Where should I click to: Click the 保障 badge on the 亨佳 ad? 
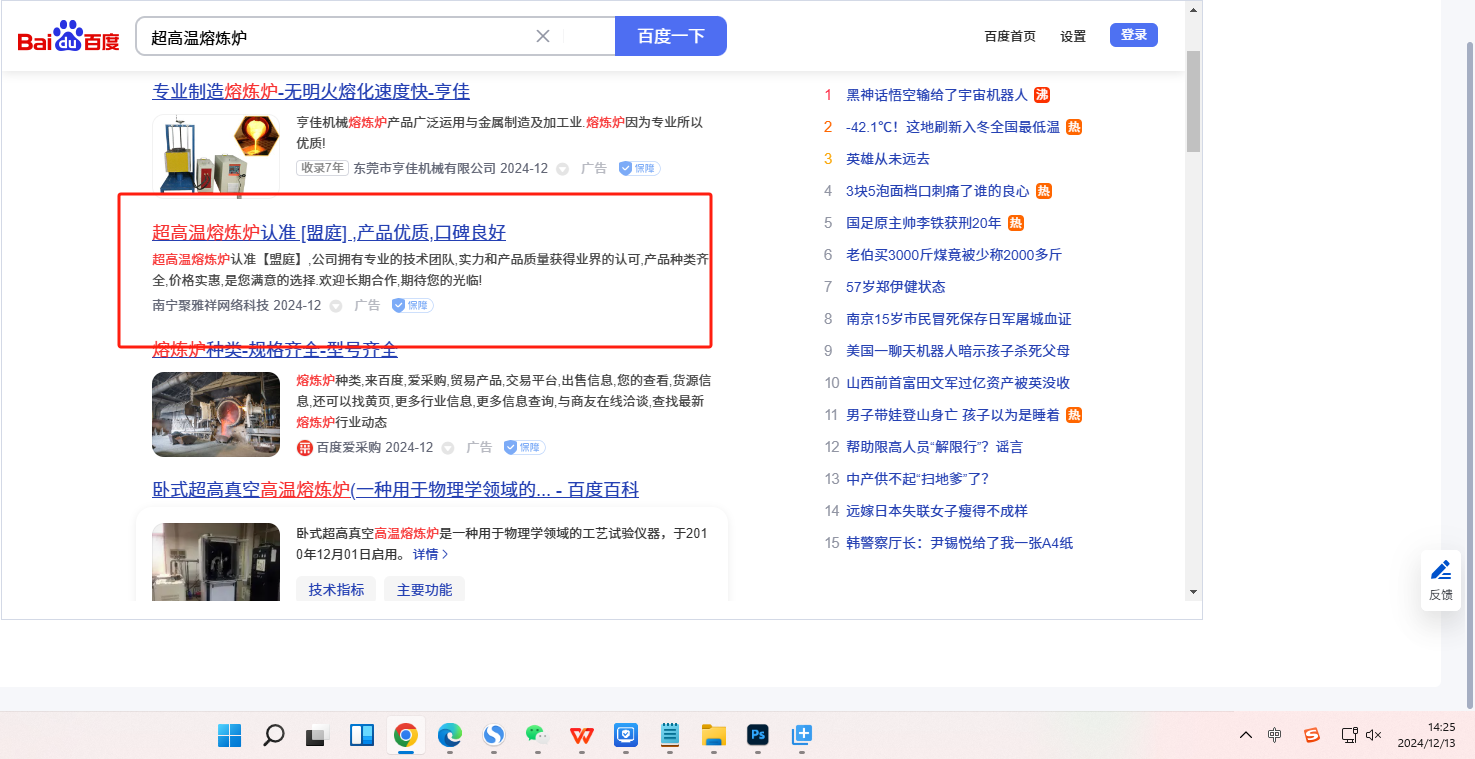click(639, 169)
